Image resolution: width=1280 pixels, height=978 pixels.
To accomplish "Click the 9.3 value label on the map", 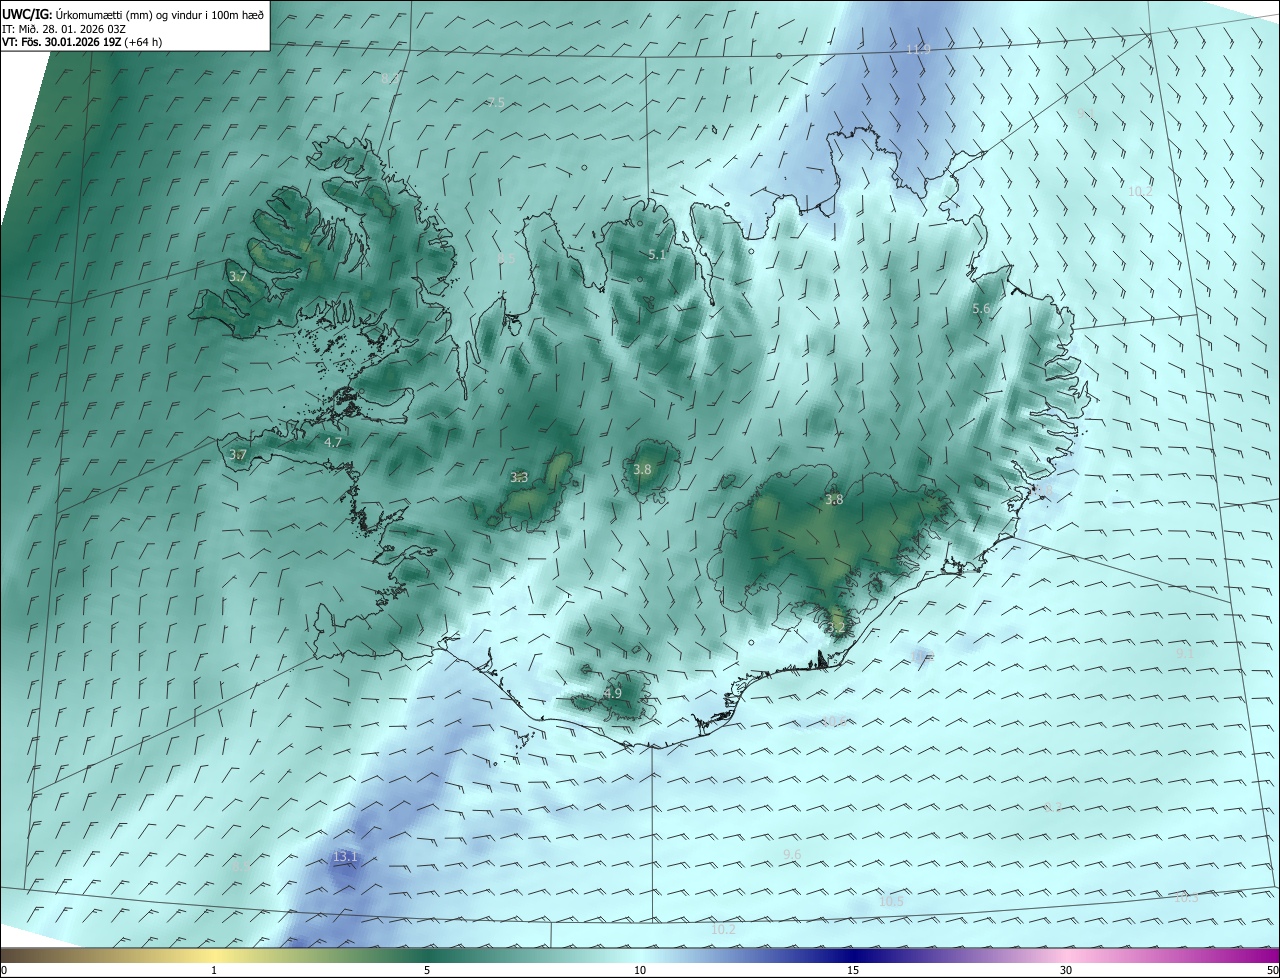I will pyautogui.click(x=1052, y=807).
